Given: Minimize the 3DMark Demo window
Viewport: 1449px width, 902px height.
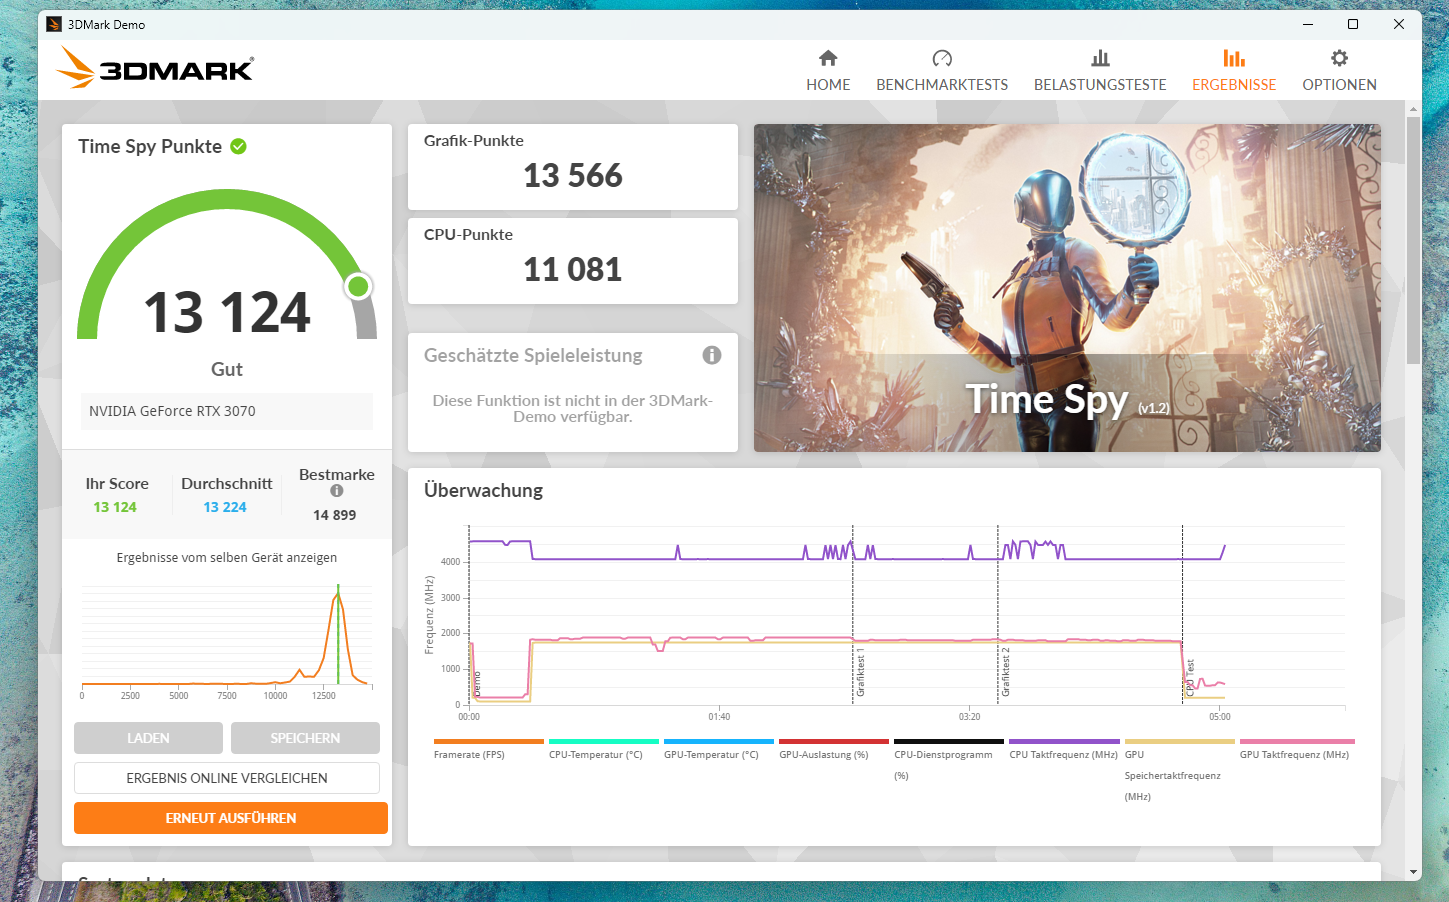Looking at the screenshot, I should 1308,24.
